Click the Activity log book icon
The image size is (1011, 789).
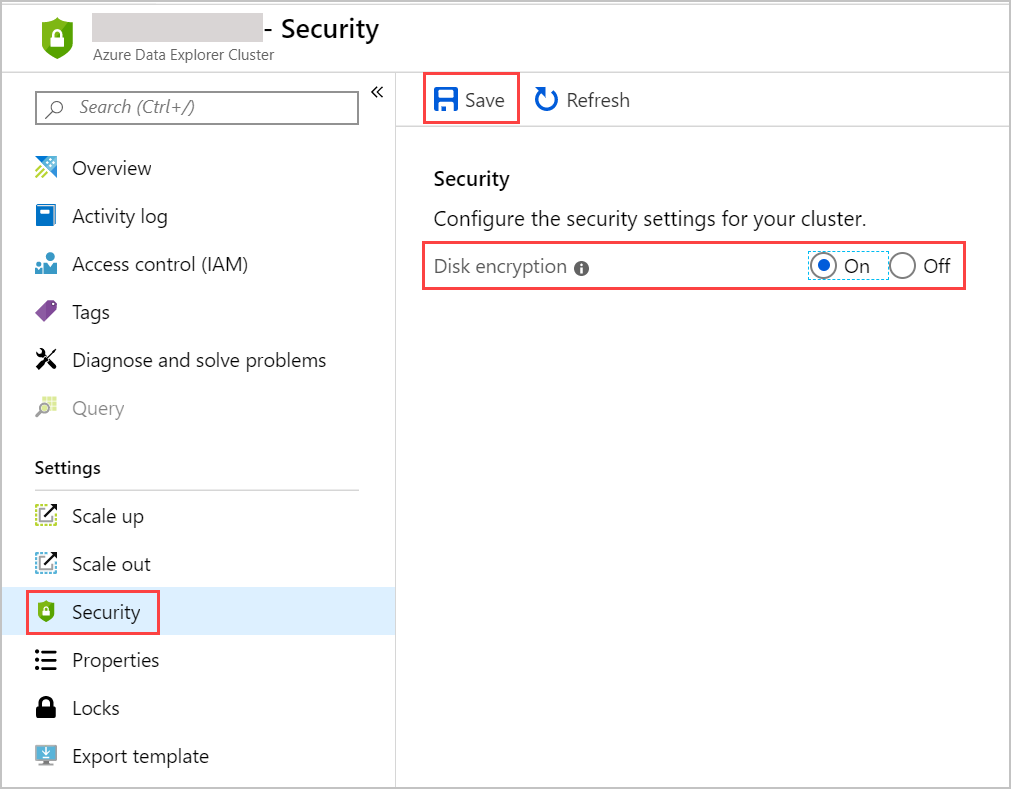coord(46,216)
